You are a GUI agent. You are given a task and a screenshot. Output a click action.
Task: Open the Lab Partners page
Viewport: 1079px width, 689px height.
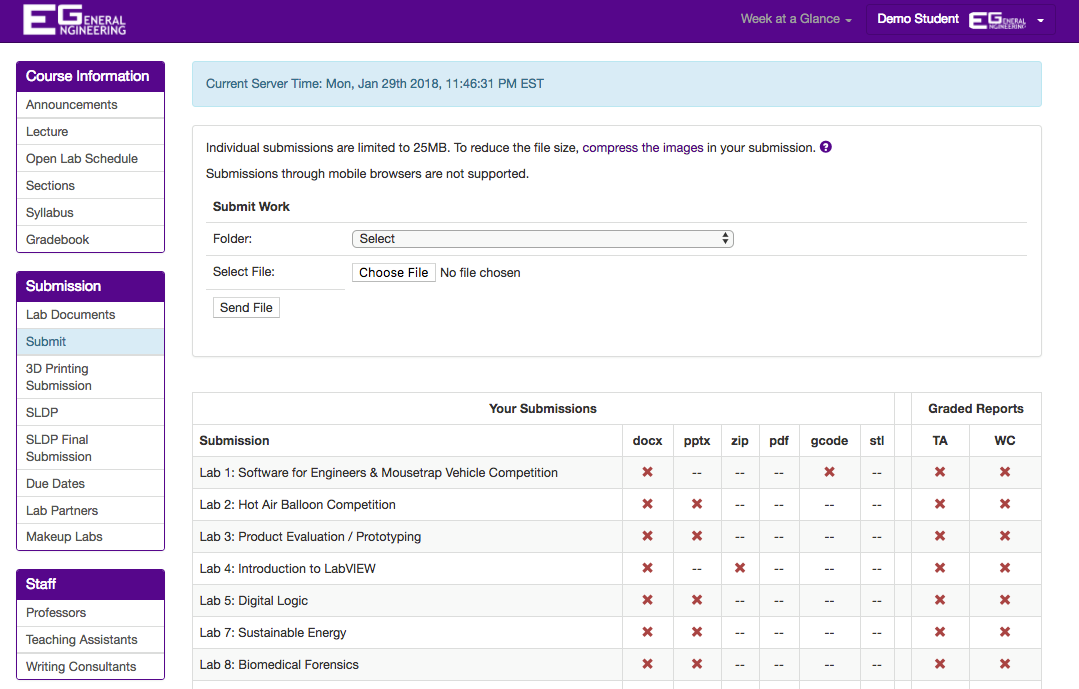tap(90, 510)
